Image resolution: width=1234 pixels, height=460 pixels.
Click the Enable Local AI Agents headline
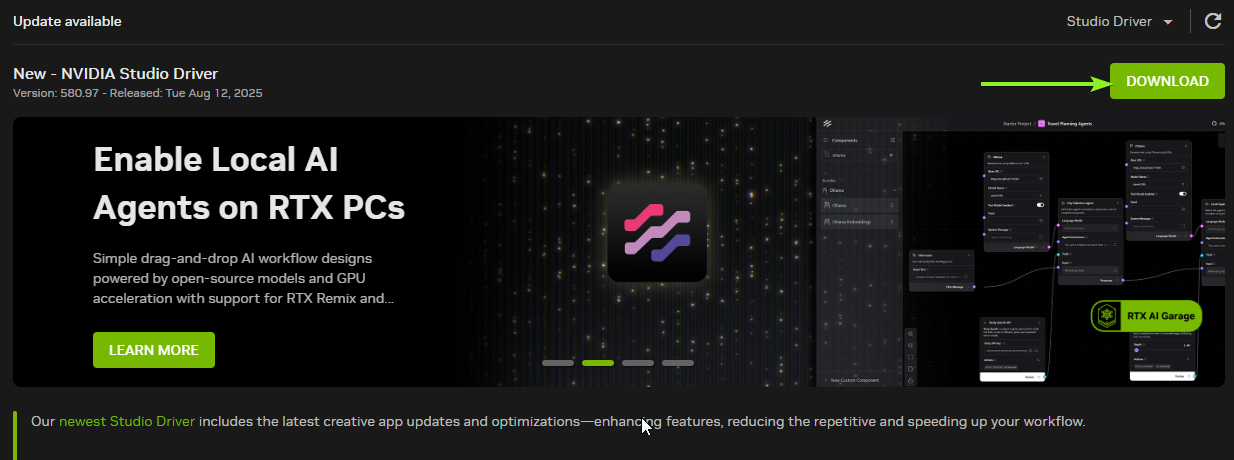tap(249, 183)
